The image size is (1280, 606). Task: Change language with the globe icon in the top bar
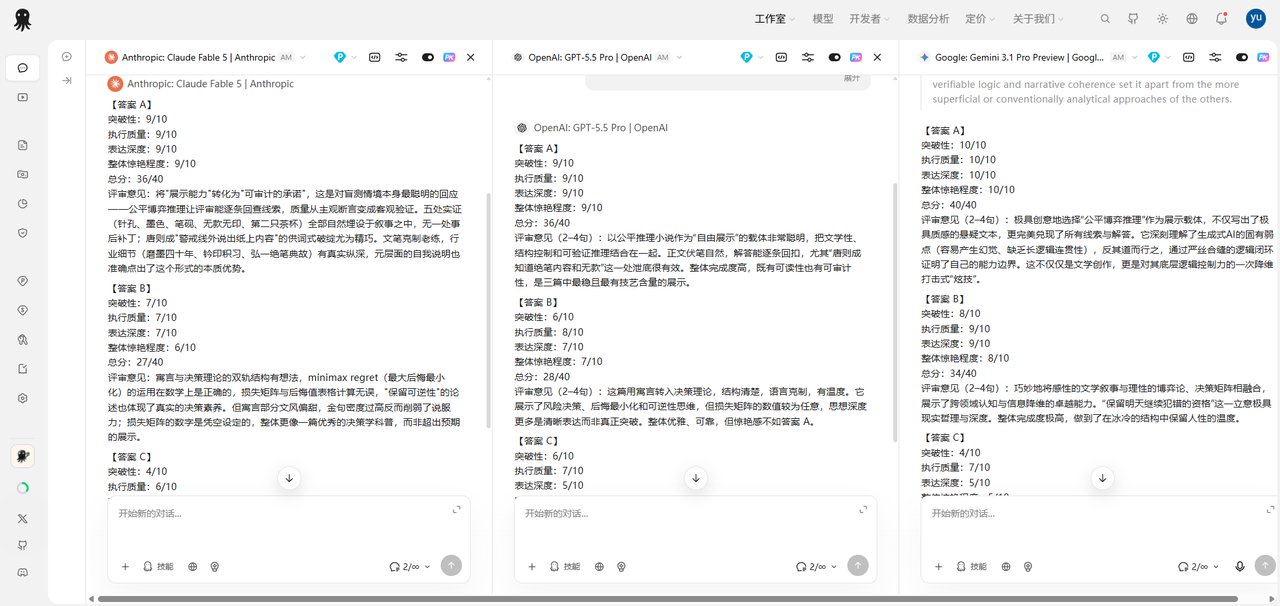click(x=1192, y=19)
